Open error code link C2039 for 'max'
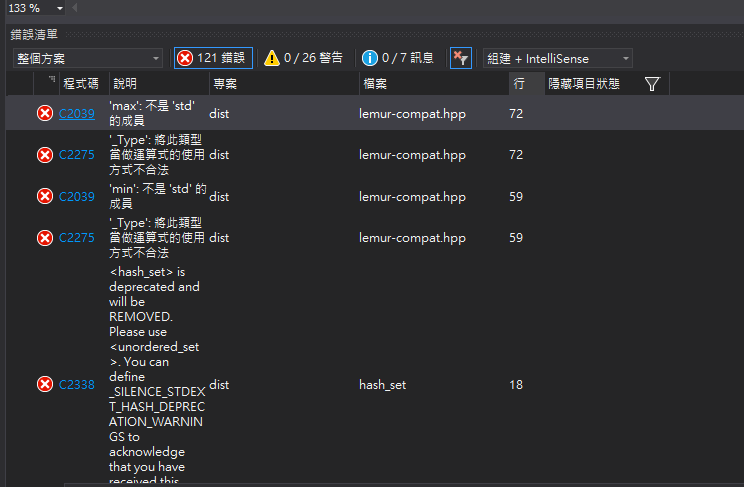The height and width of the screenshot is (487, 744). 76,114
